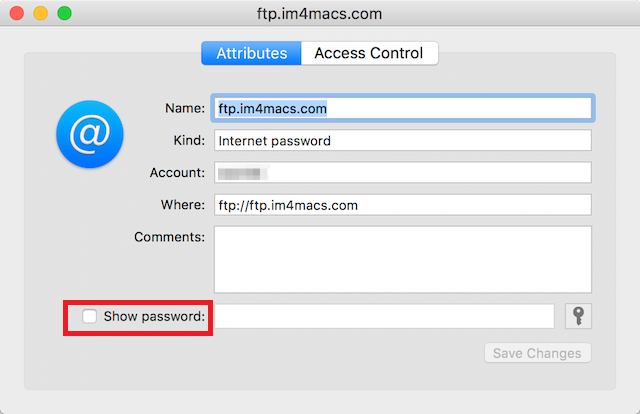Click the Account: label
The width and height of the screenshot is (640, 414).
tap(177, 173)
